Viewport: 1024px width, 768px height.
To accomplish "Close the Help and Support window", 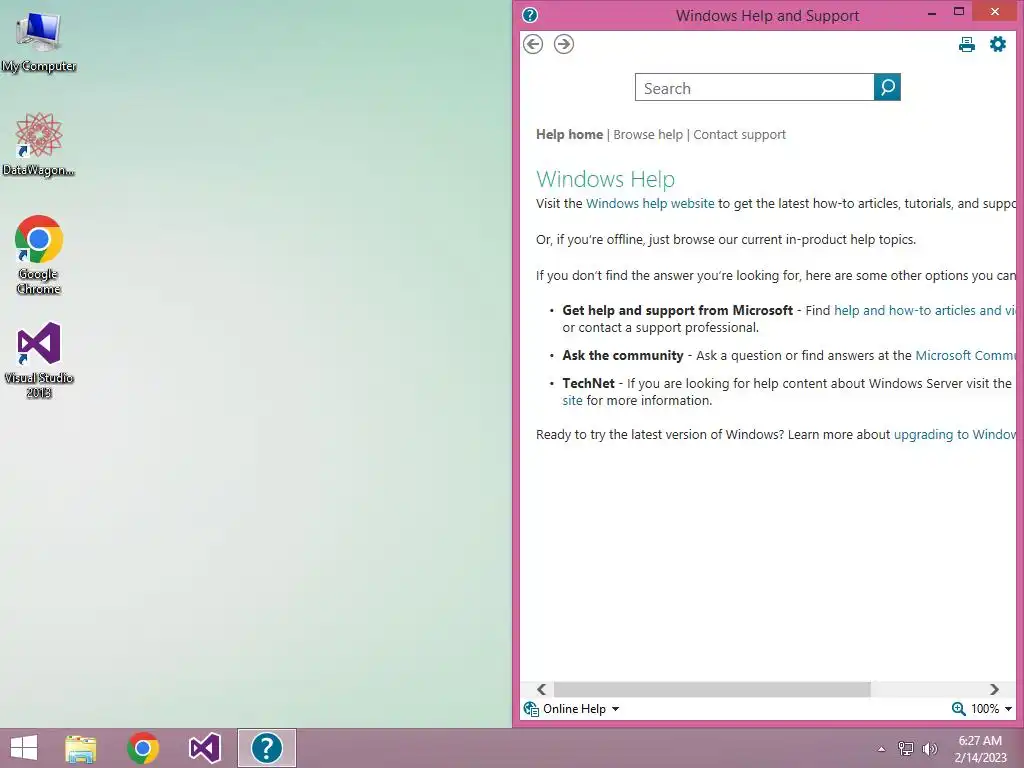I will coord(995,12).
